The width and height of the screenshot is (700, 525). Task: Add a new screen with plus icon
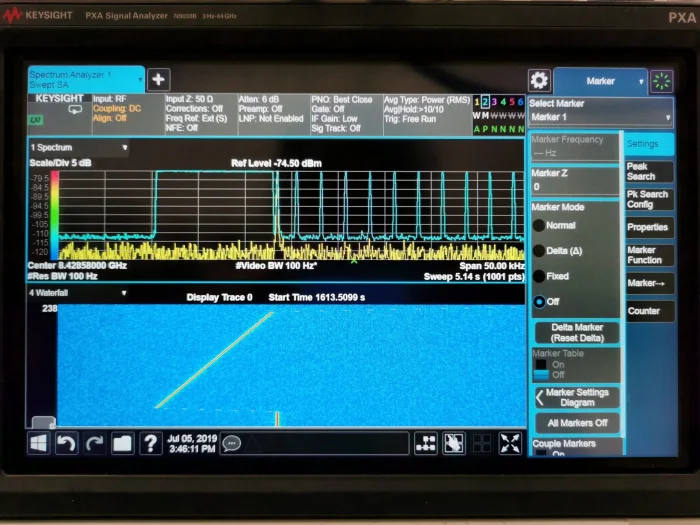click(159, 80)
